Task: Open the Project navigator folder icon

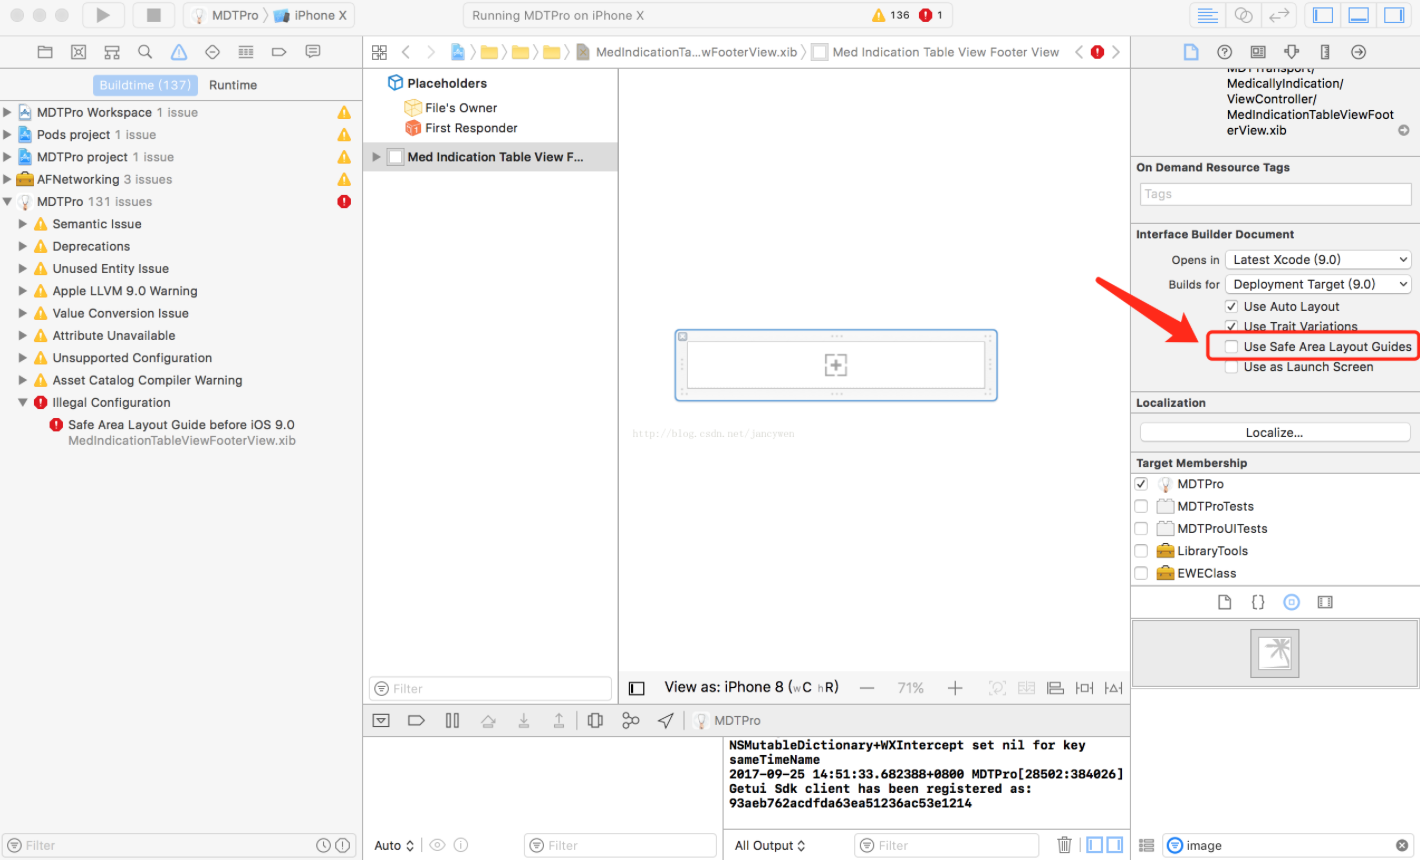Action: click(45, 52)
